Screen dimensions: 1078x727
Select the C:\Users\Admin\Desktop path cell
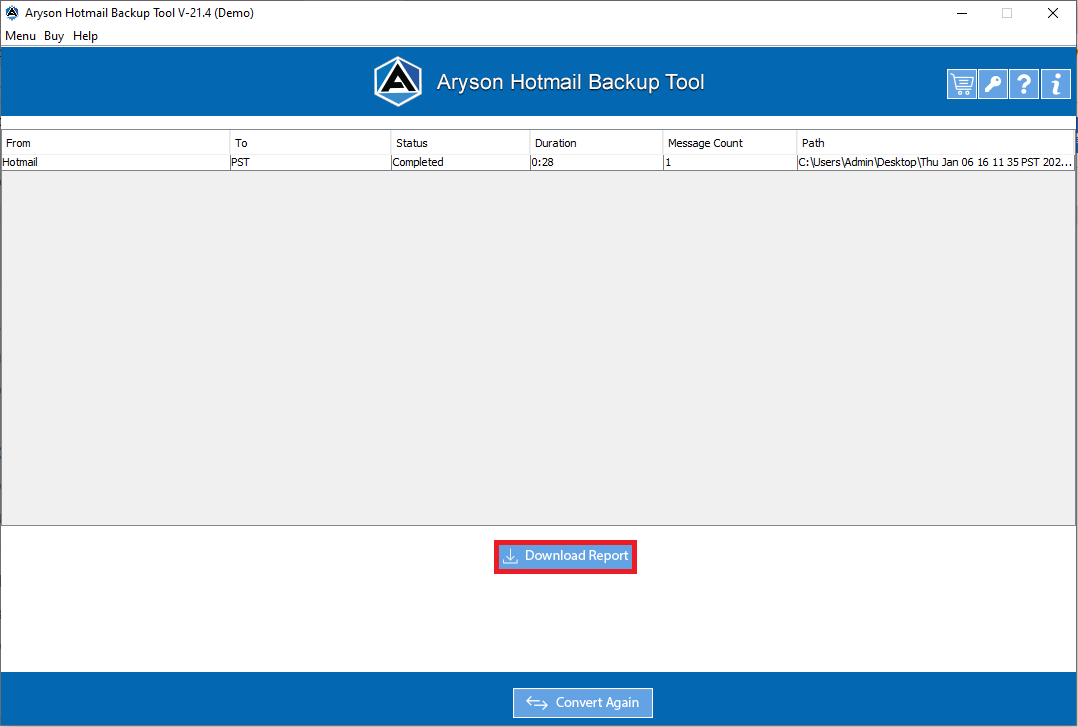point(935,162)
